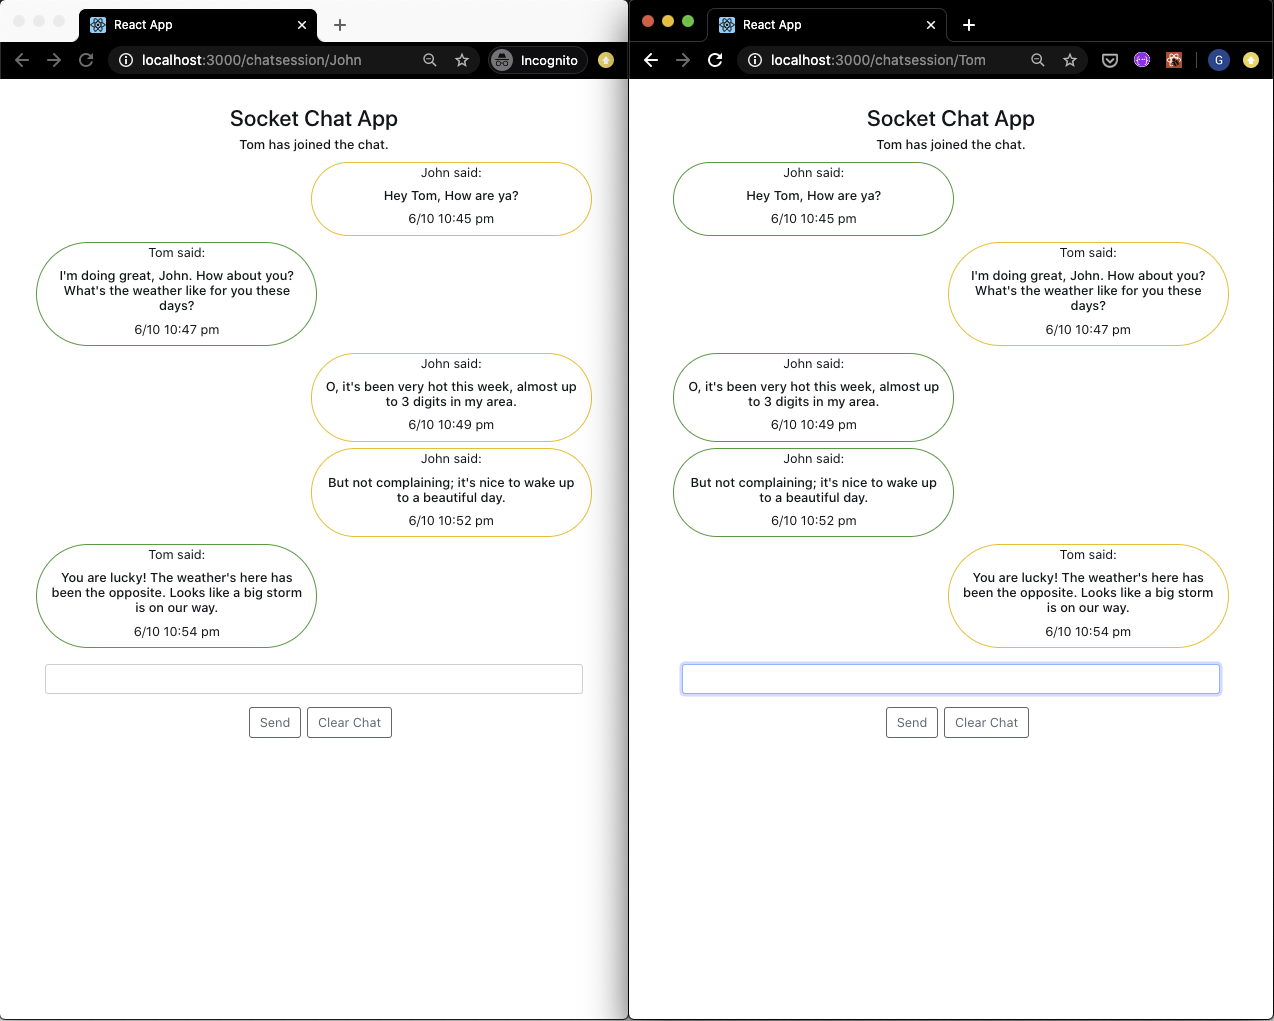Screen dimensions: 1274x1021
Task: Click yellow update arrow in Tom's window
Action: [1251, 60]
